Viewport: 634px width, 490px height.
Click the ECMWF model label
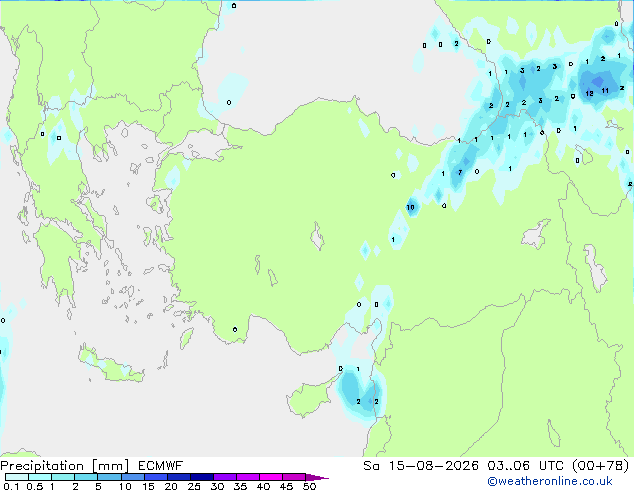click(161, 466)
